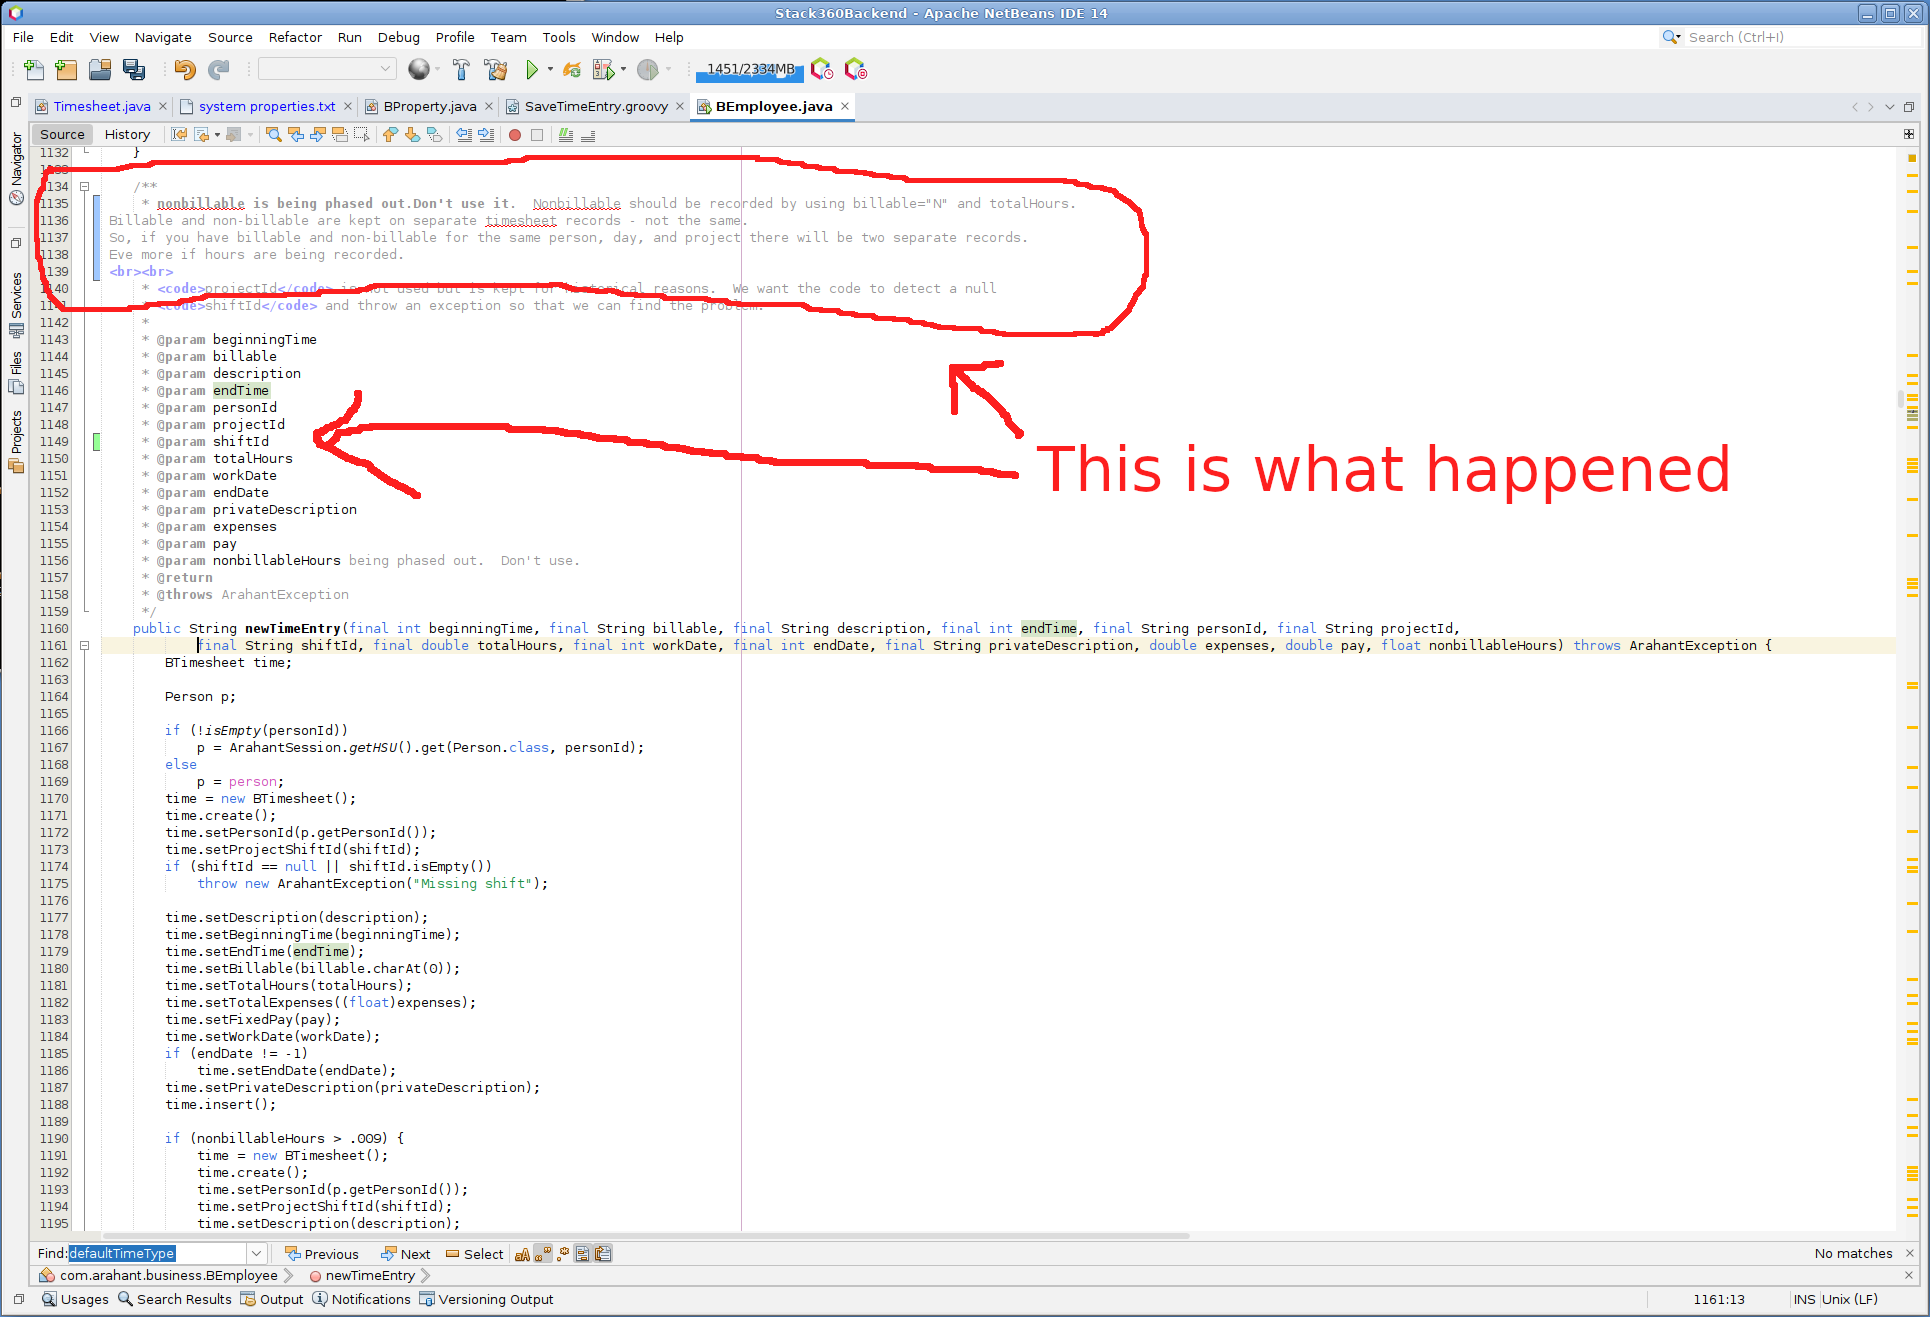Click the Build Project hammer icon
Screen dimensions: 1930x1317
coord(461,69)
